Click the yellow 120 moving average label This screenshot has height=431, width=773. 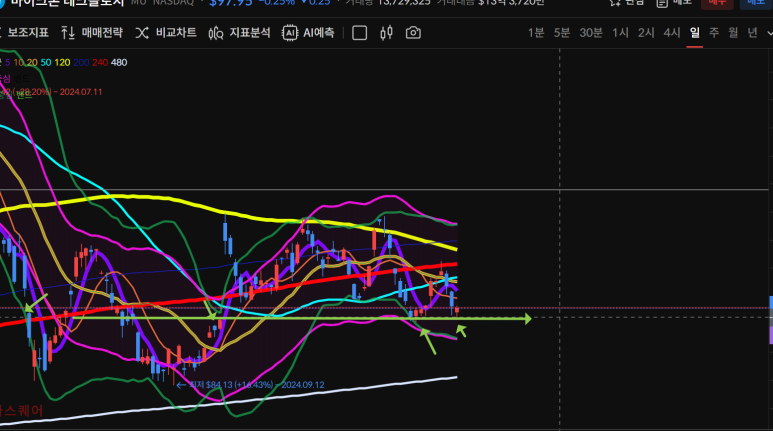pos(62,63)
